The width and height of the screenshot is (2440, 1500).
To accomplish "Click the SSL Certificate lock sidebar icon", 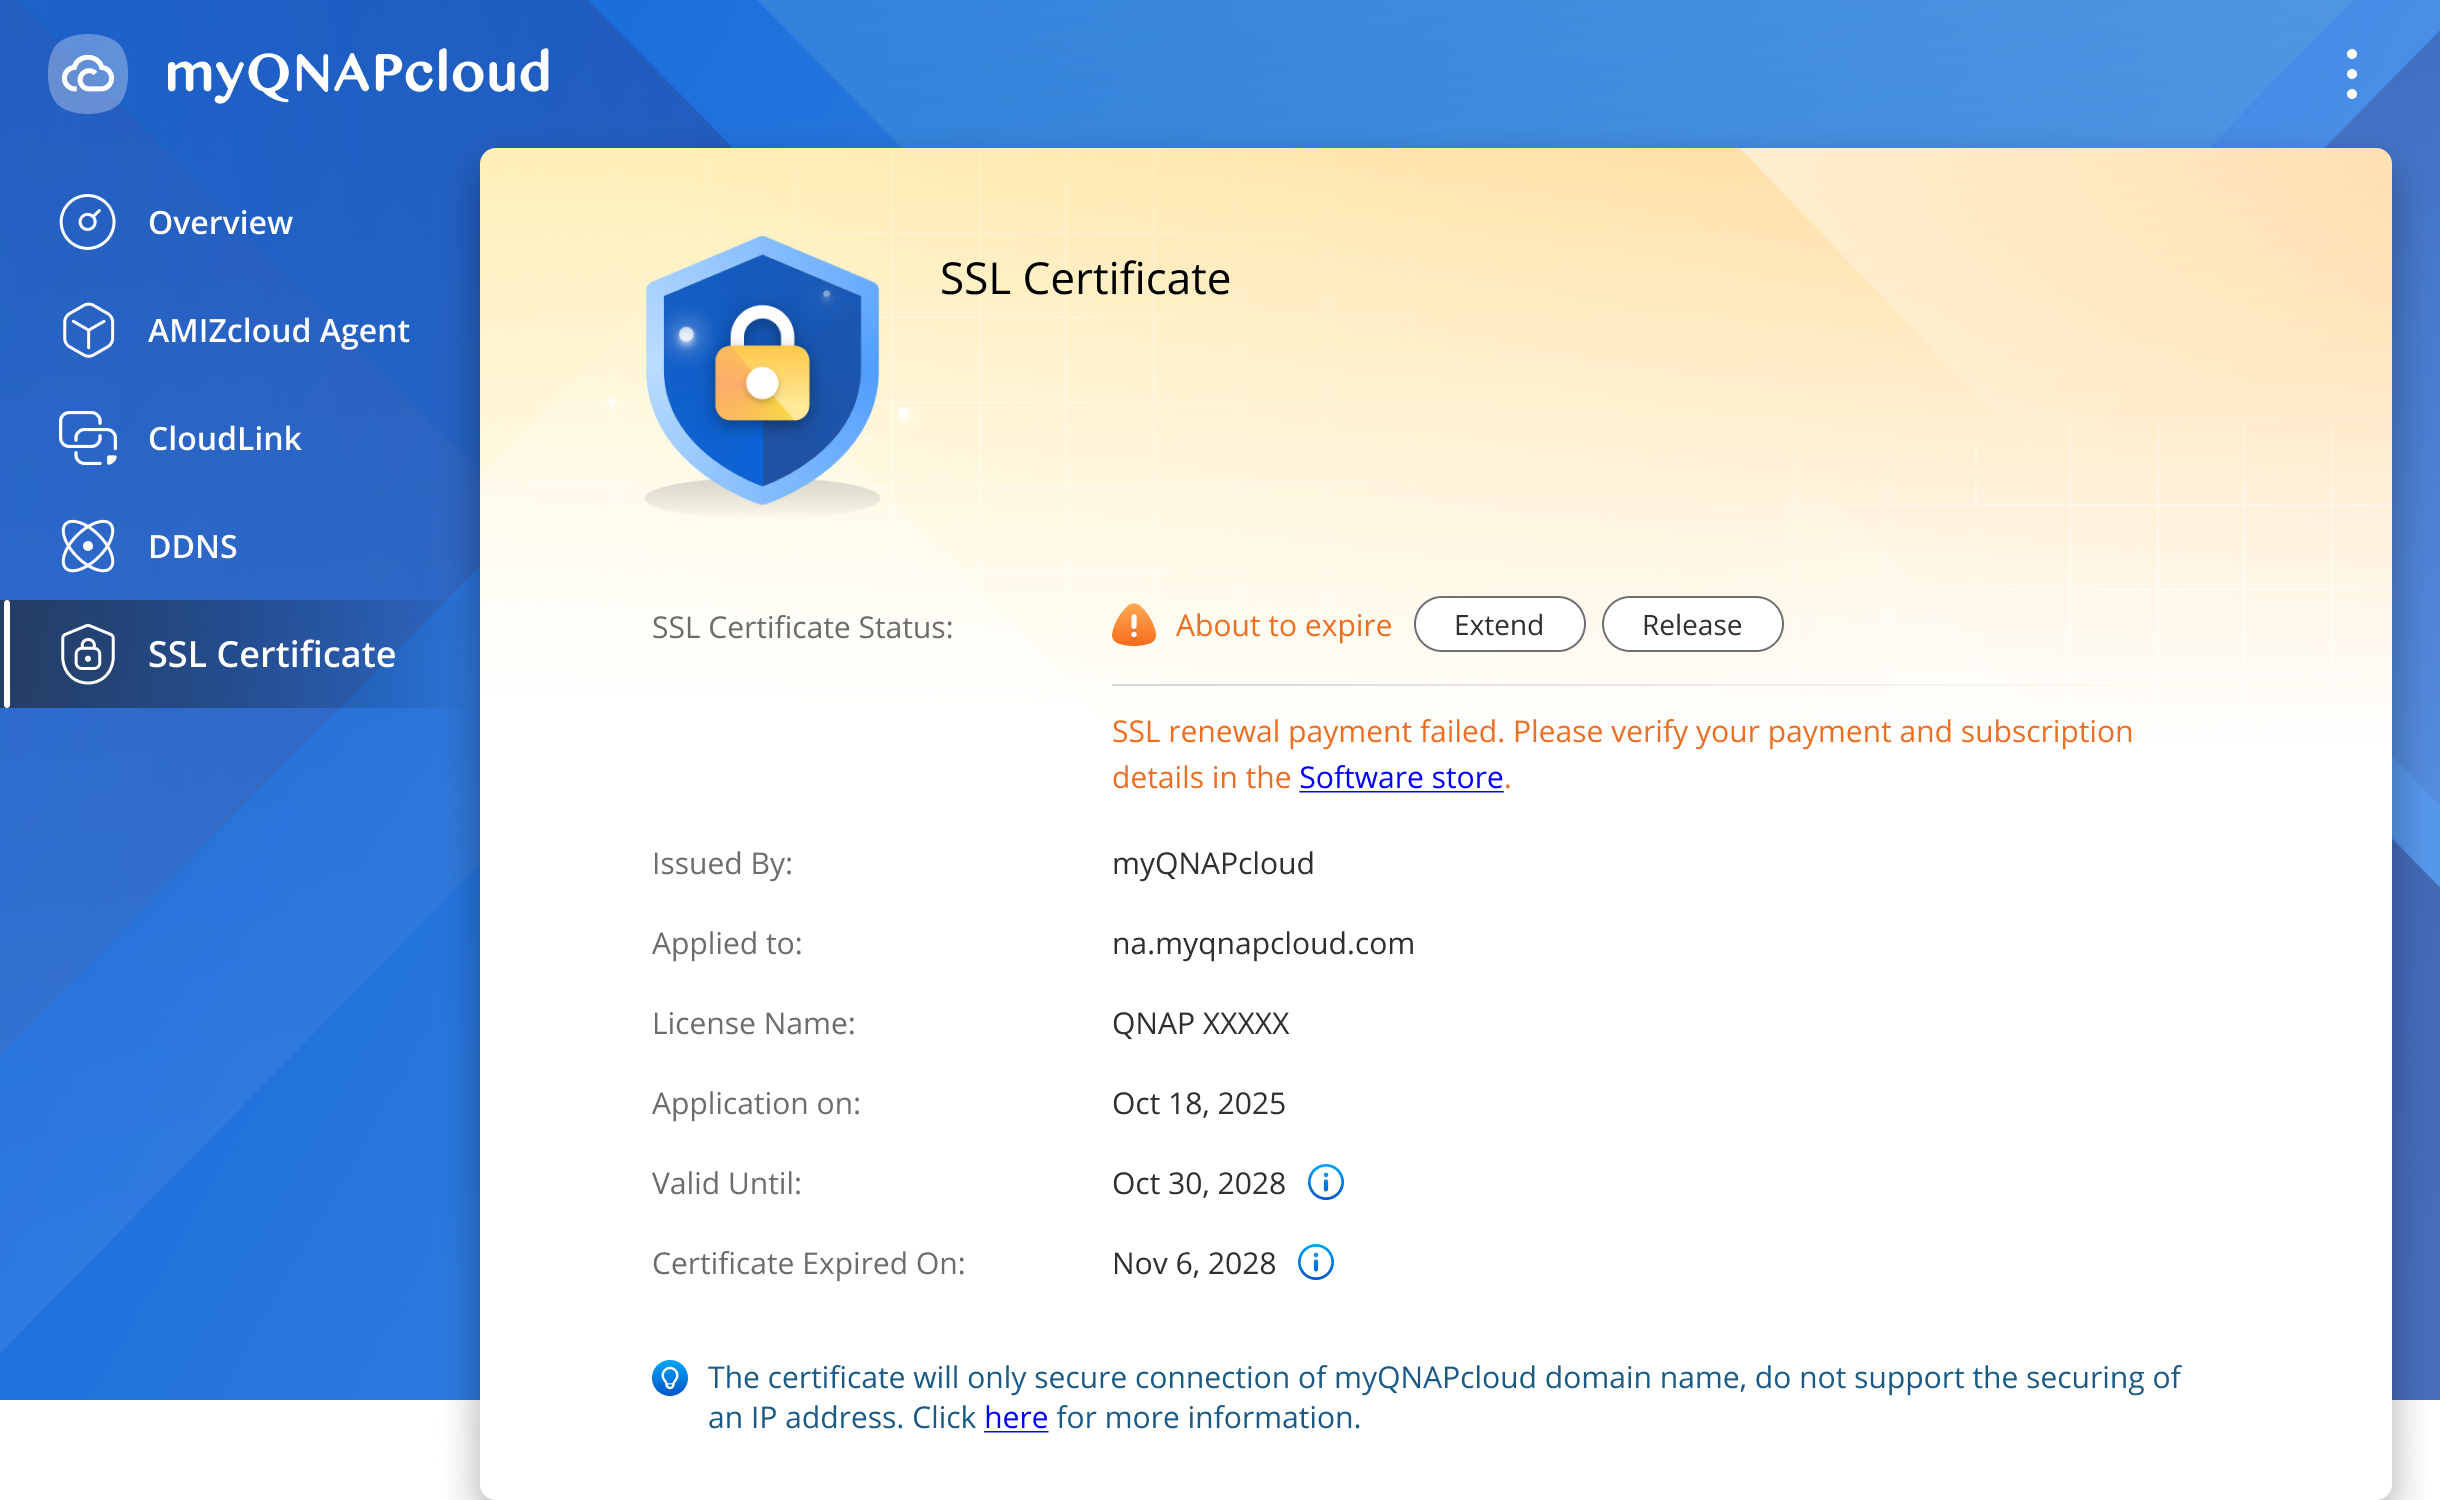I will (x=88, y=654).
